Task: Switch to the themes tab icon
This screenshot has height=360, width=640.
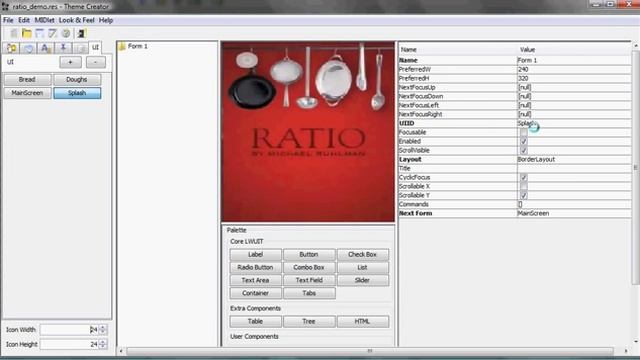Action: 11,48
